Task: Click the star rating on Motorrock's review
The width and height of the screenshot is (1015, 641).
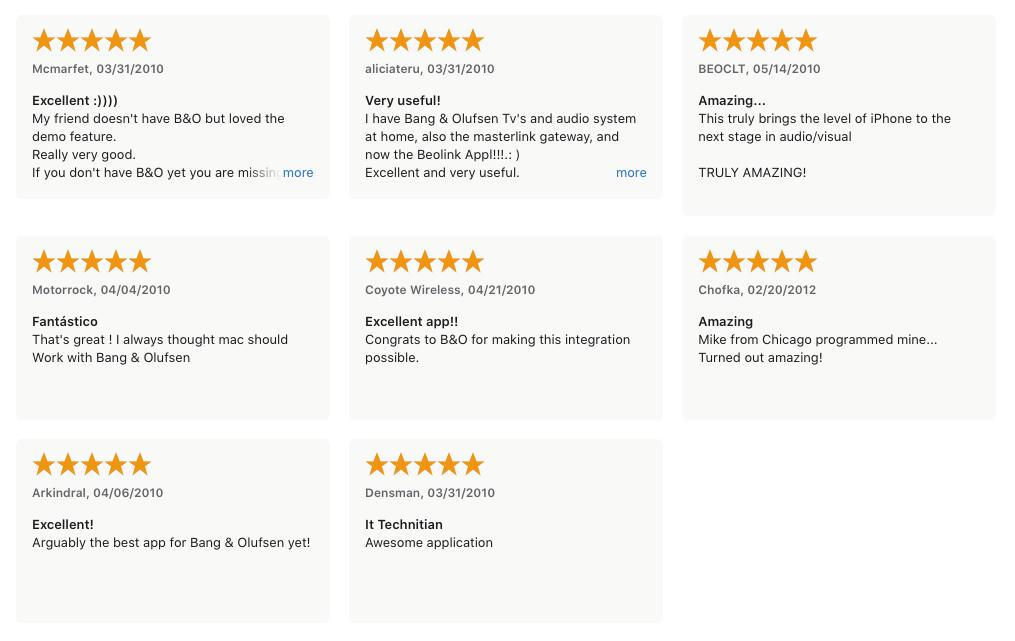Action: (92, 262)
